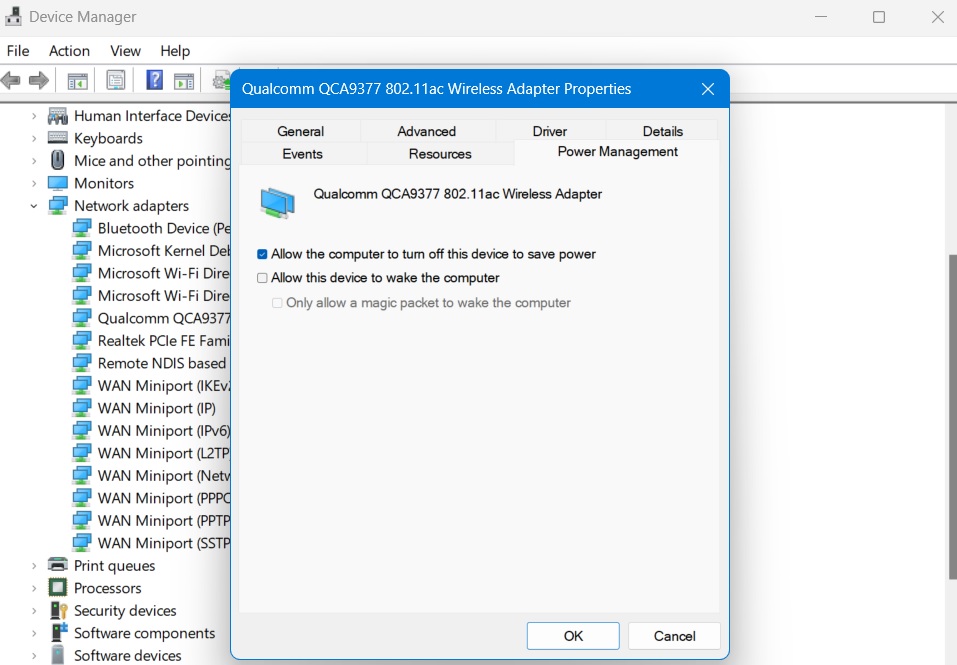Click the forward navigation arrow in toolbar
Image resolution: width=957 pixels, height=665 pixels.
point(38,80)
